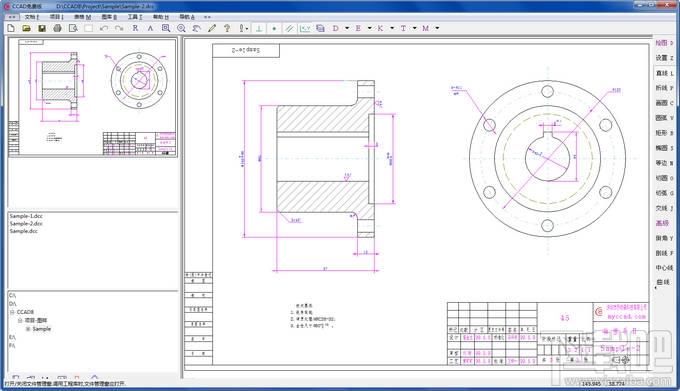Viewport: 680px width, 391px height.
Task: Choose the 倒角 Y chamfer tool
Action: pos(664,238)
